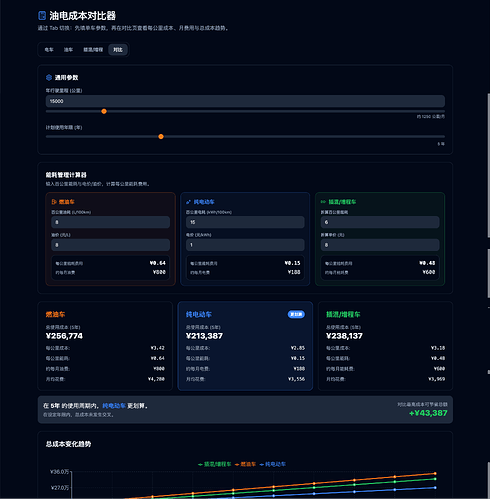Click the +¥43,387 savings amount
490x499 pixels.
pyautogui.click(x=428, y=413)
